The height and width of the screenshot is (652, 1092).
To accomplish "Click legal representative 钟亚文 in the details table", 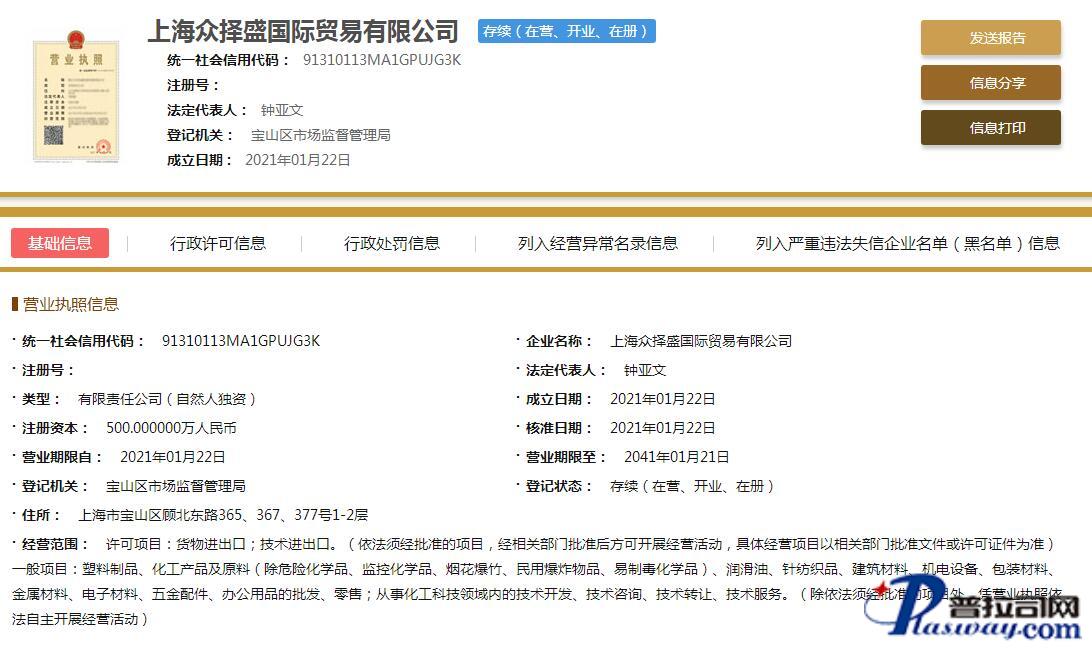I will coord(645,370).
